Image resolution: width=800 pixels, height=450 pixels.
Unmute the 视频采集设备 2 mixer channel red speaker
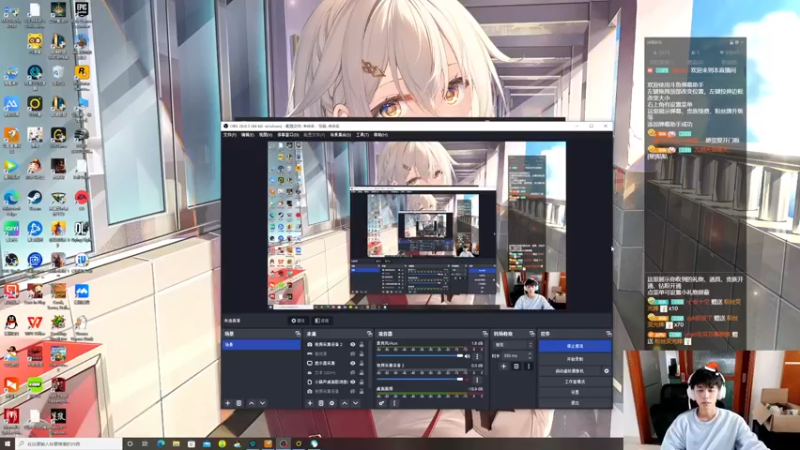pyautogui.click(x=467, y=379)
